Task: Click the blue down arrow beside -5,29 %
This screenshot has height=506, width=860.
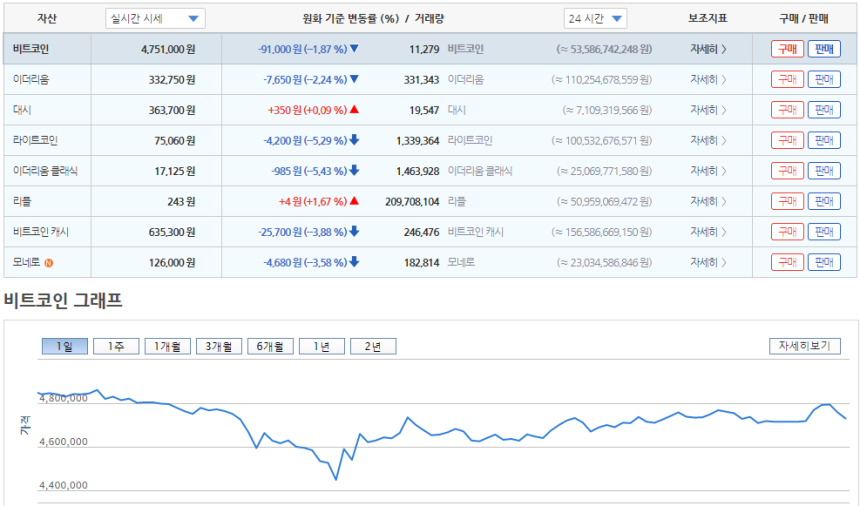Action: (x=354, y=140)
